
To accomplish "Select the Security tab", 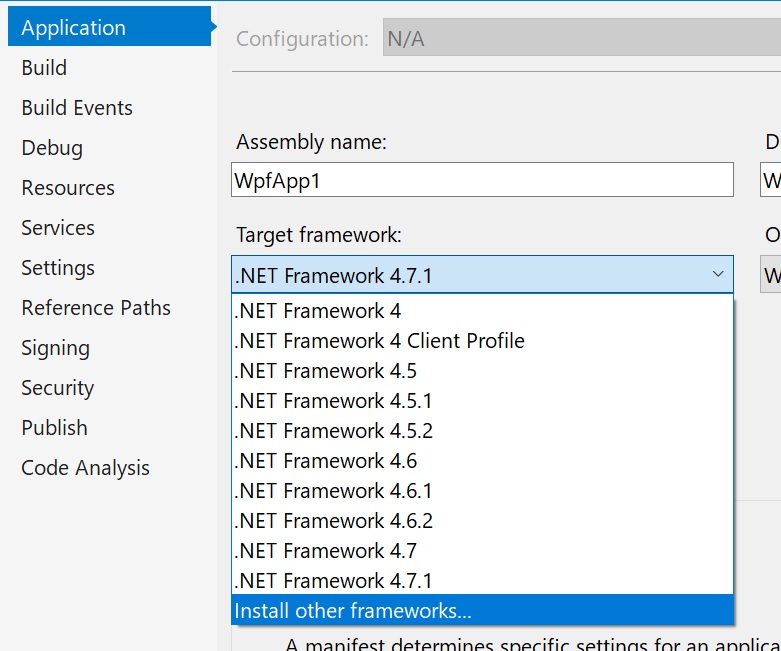I will tap(58, 388).
